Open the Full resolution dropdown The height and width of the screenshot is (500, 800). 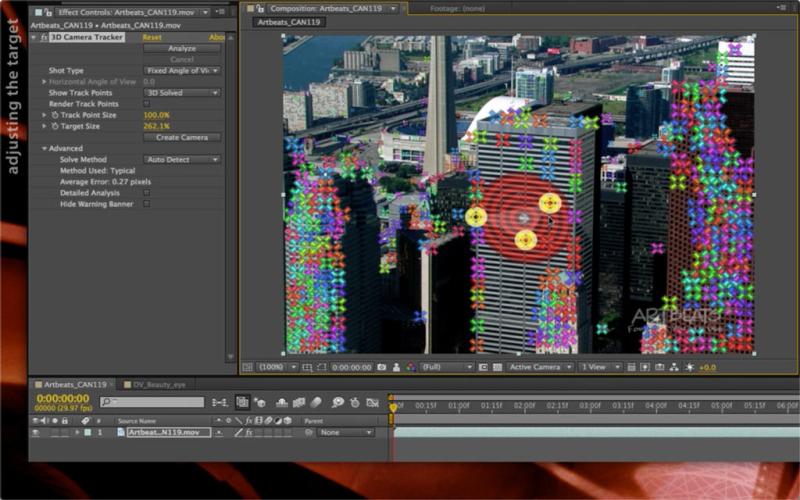pyautogui.click(x=446, y=367)
